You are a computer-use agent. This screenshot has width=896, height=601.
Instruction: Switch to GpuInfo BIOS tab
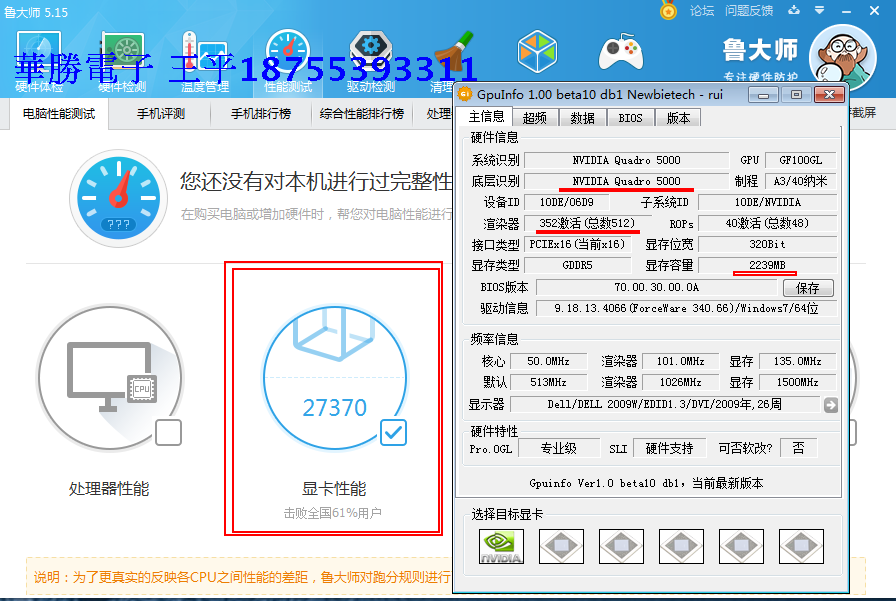630,118
